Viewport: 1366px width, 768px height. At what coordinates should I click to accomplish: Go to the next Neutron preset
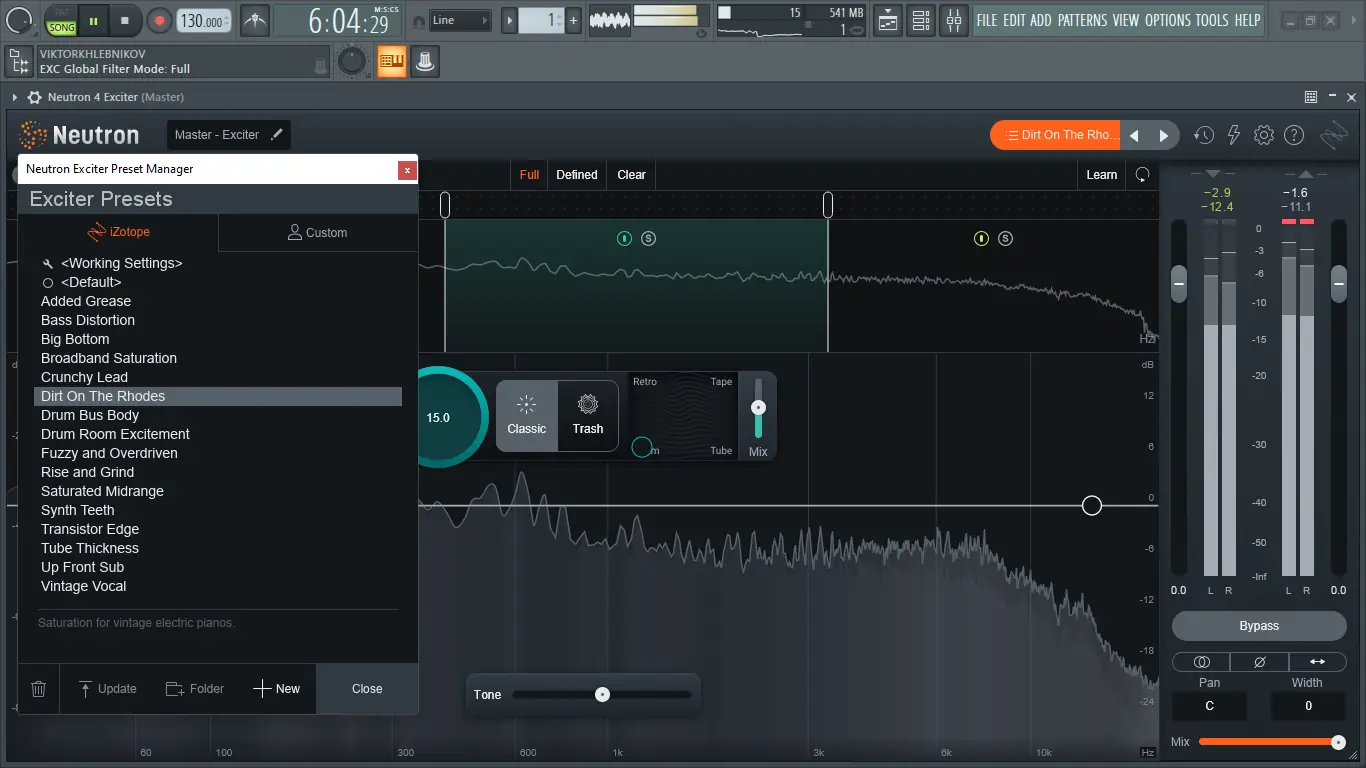(x=1164, y=135)
